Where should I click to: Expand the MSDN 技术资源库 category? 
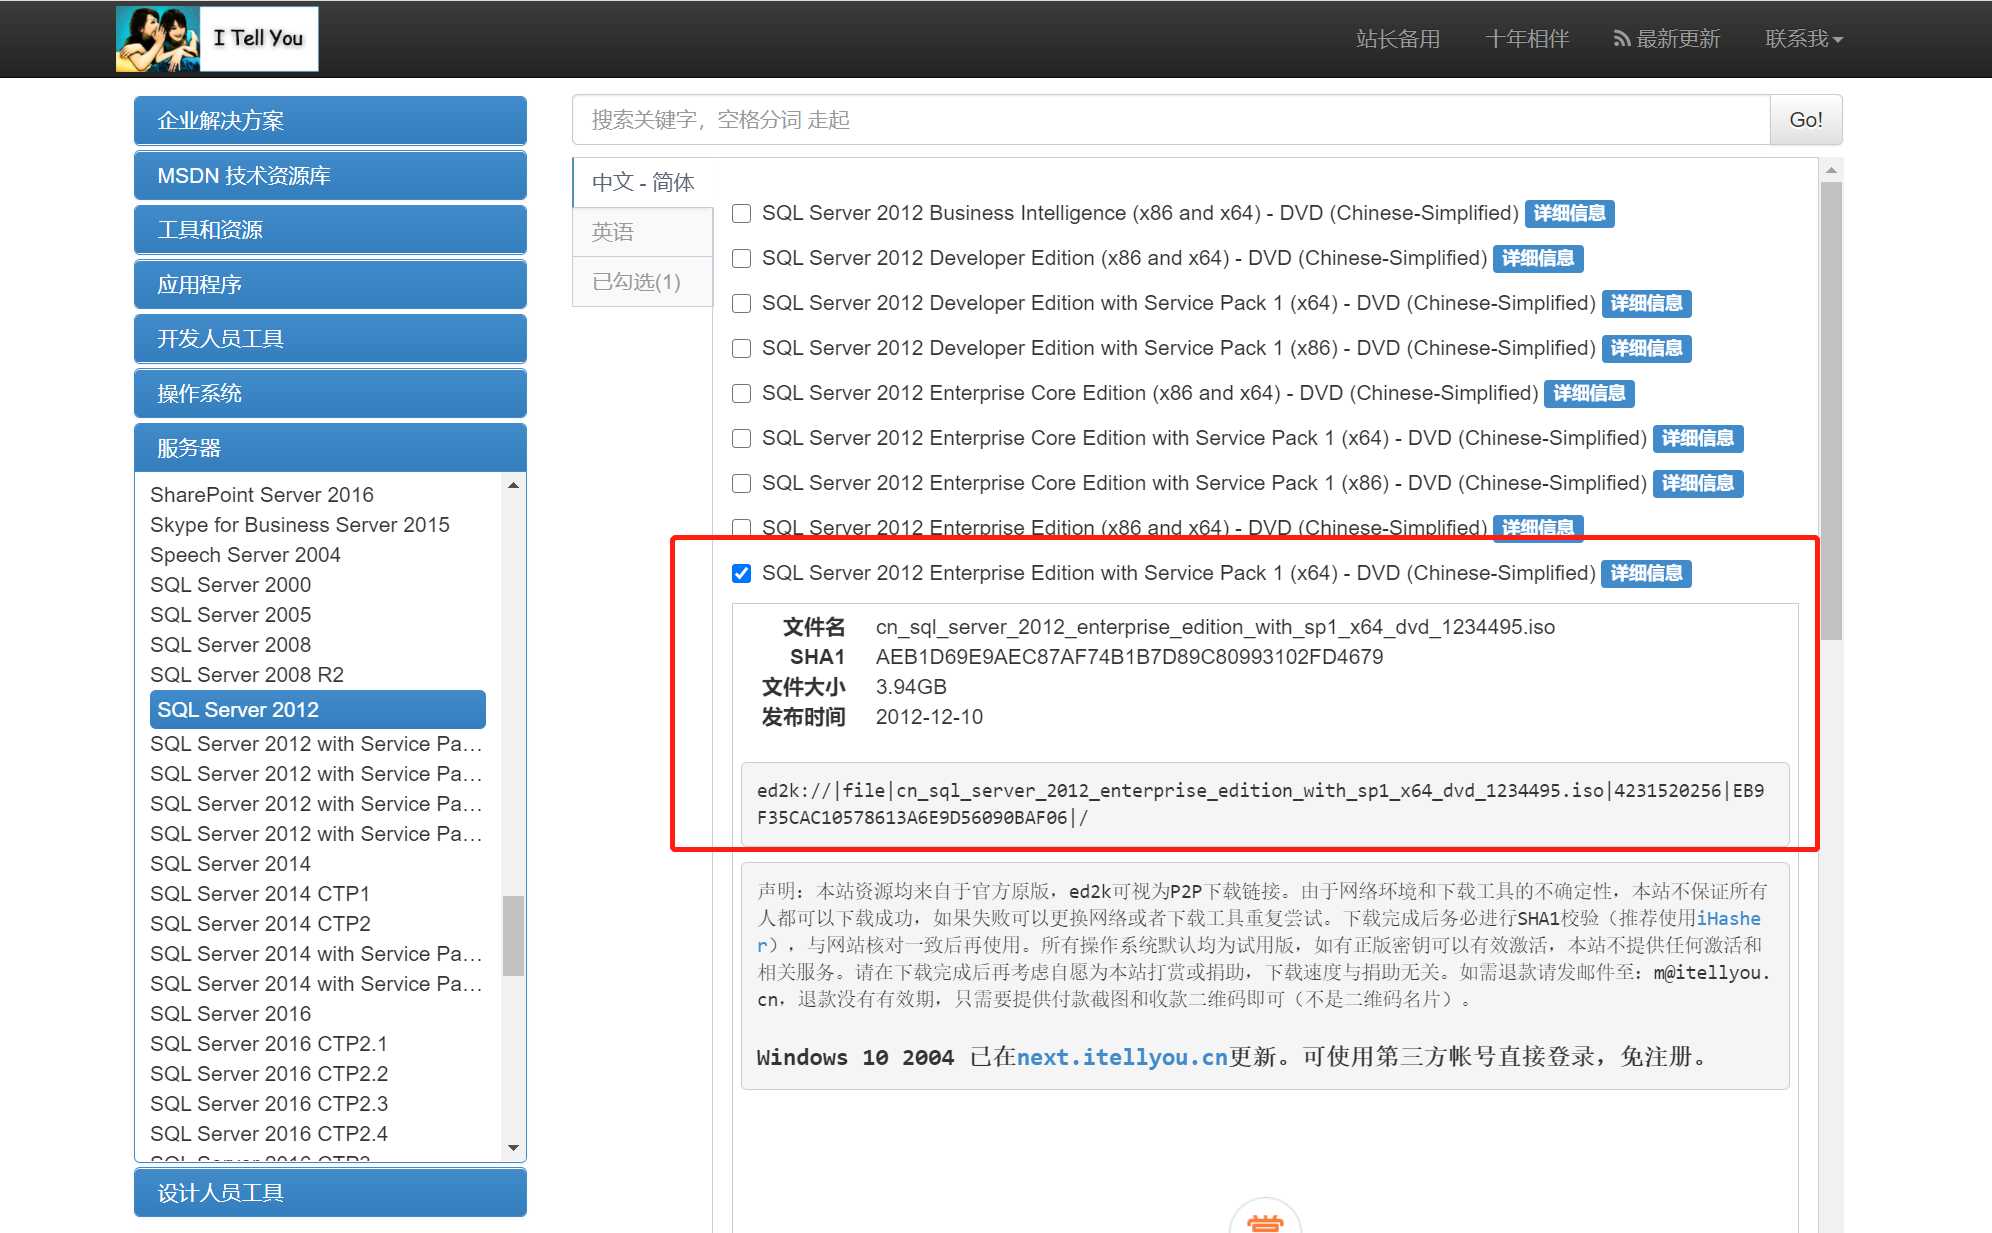coord(330,176)
